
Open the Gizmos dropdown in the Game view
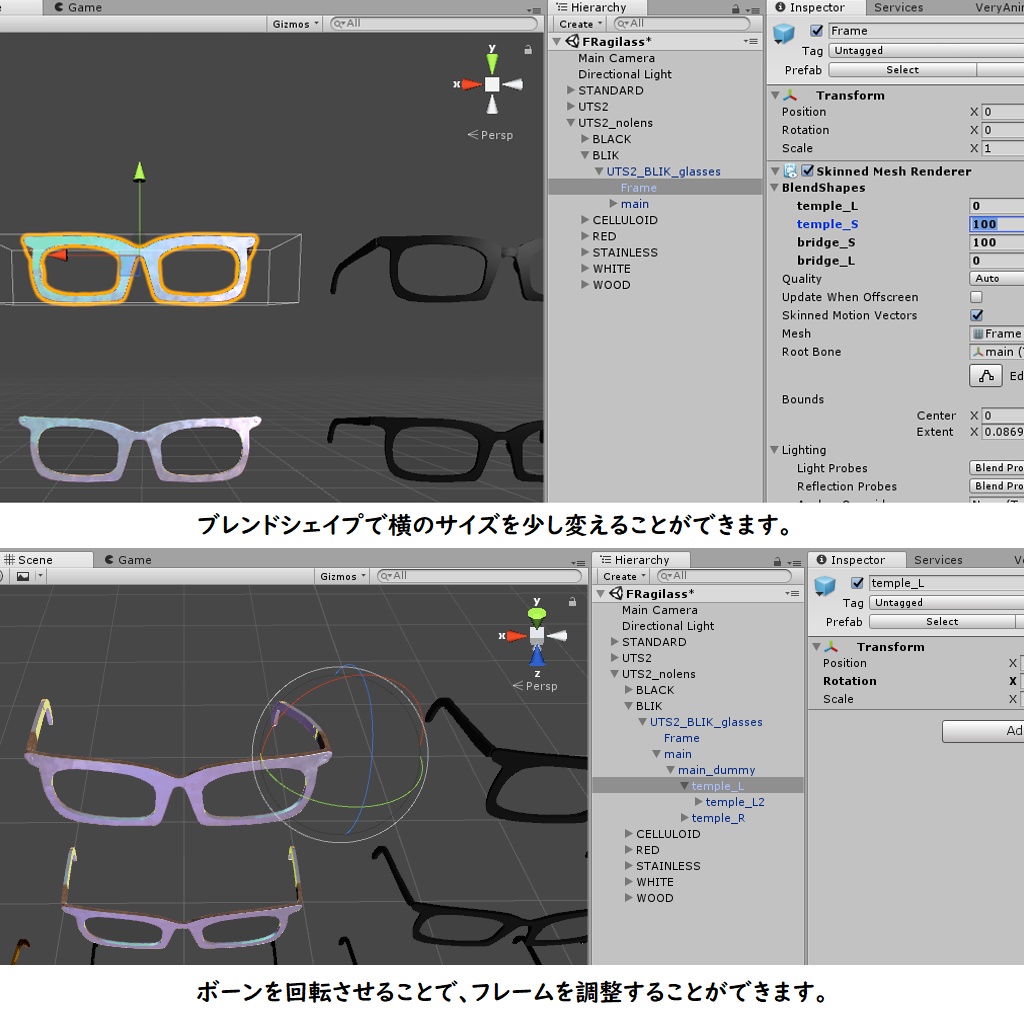pos(293,23)
